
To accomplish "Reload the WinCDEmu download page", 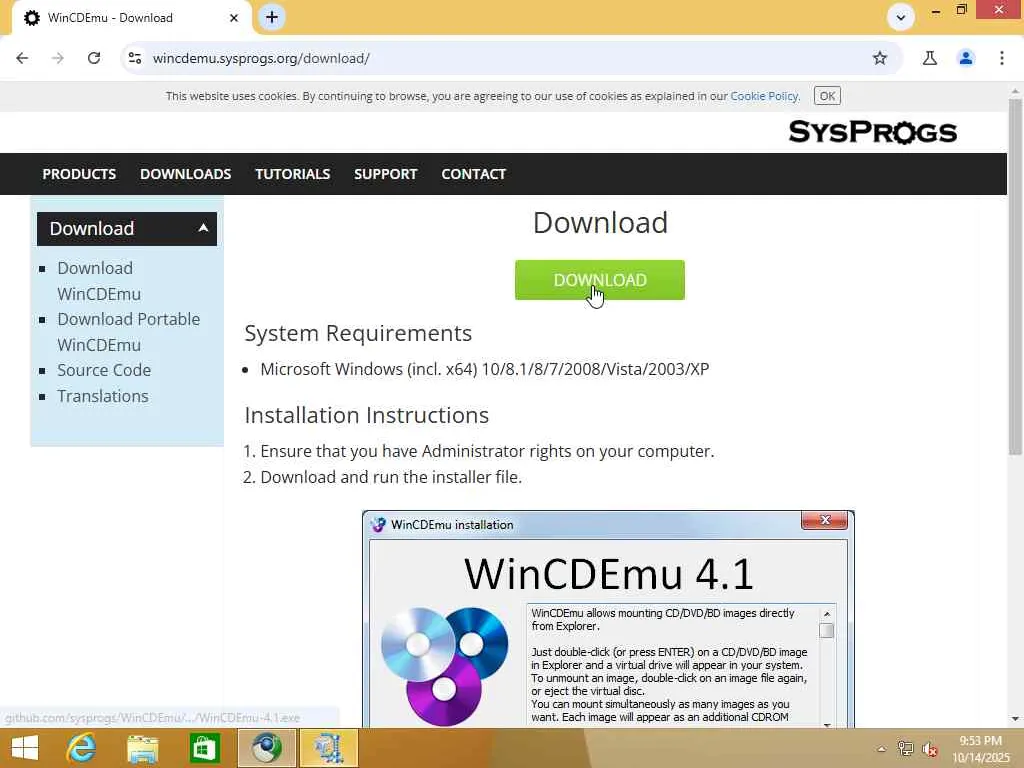I will click(x=94, y=58).
